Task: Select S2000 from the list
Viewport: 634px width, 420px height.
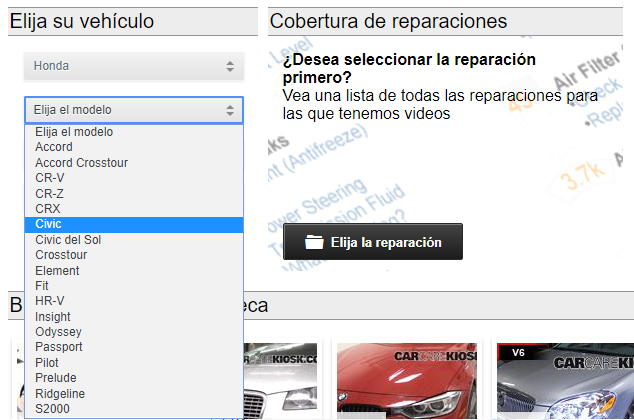Action: click(134, 409)
